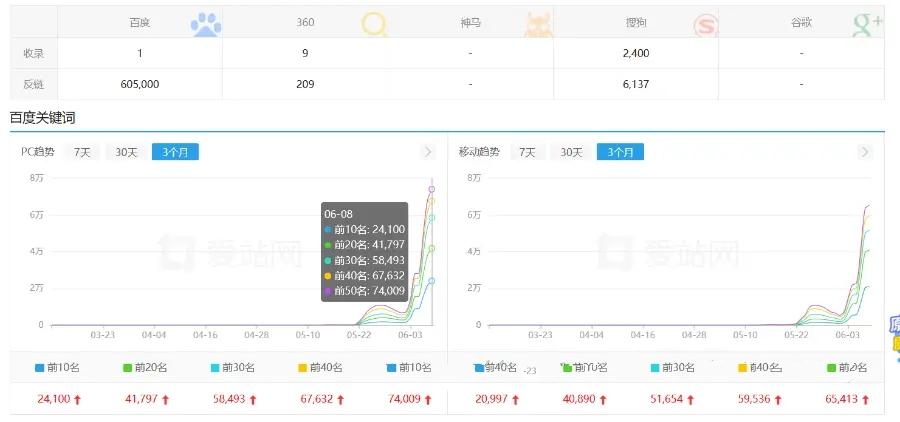The image size is (900, 422).
Task: Select the 7天 tab in 移动趋势
Action: [x=527, y=152]
